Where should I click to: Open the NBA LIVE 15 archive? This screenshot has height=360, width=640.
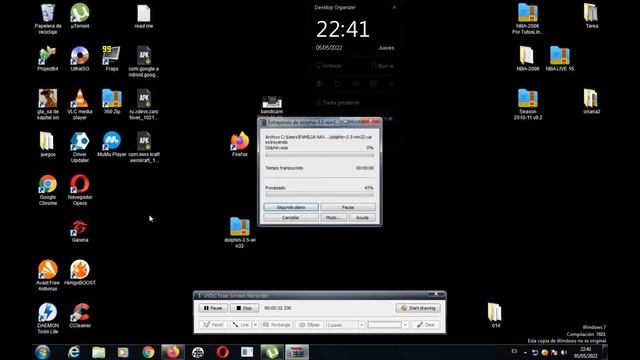click(x=560, y=59)
